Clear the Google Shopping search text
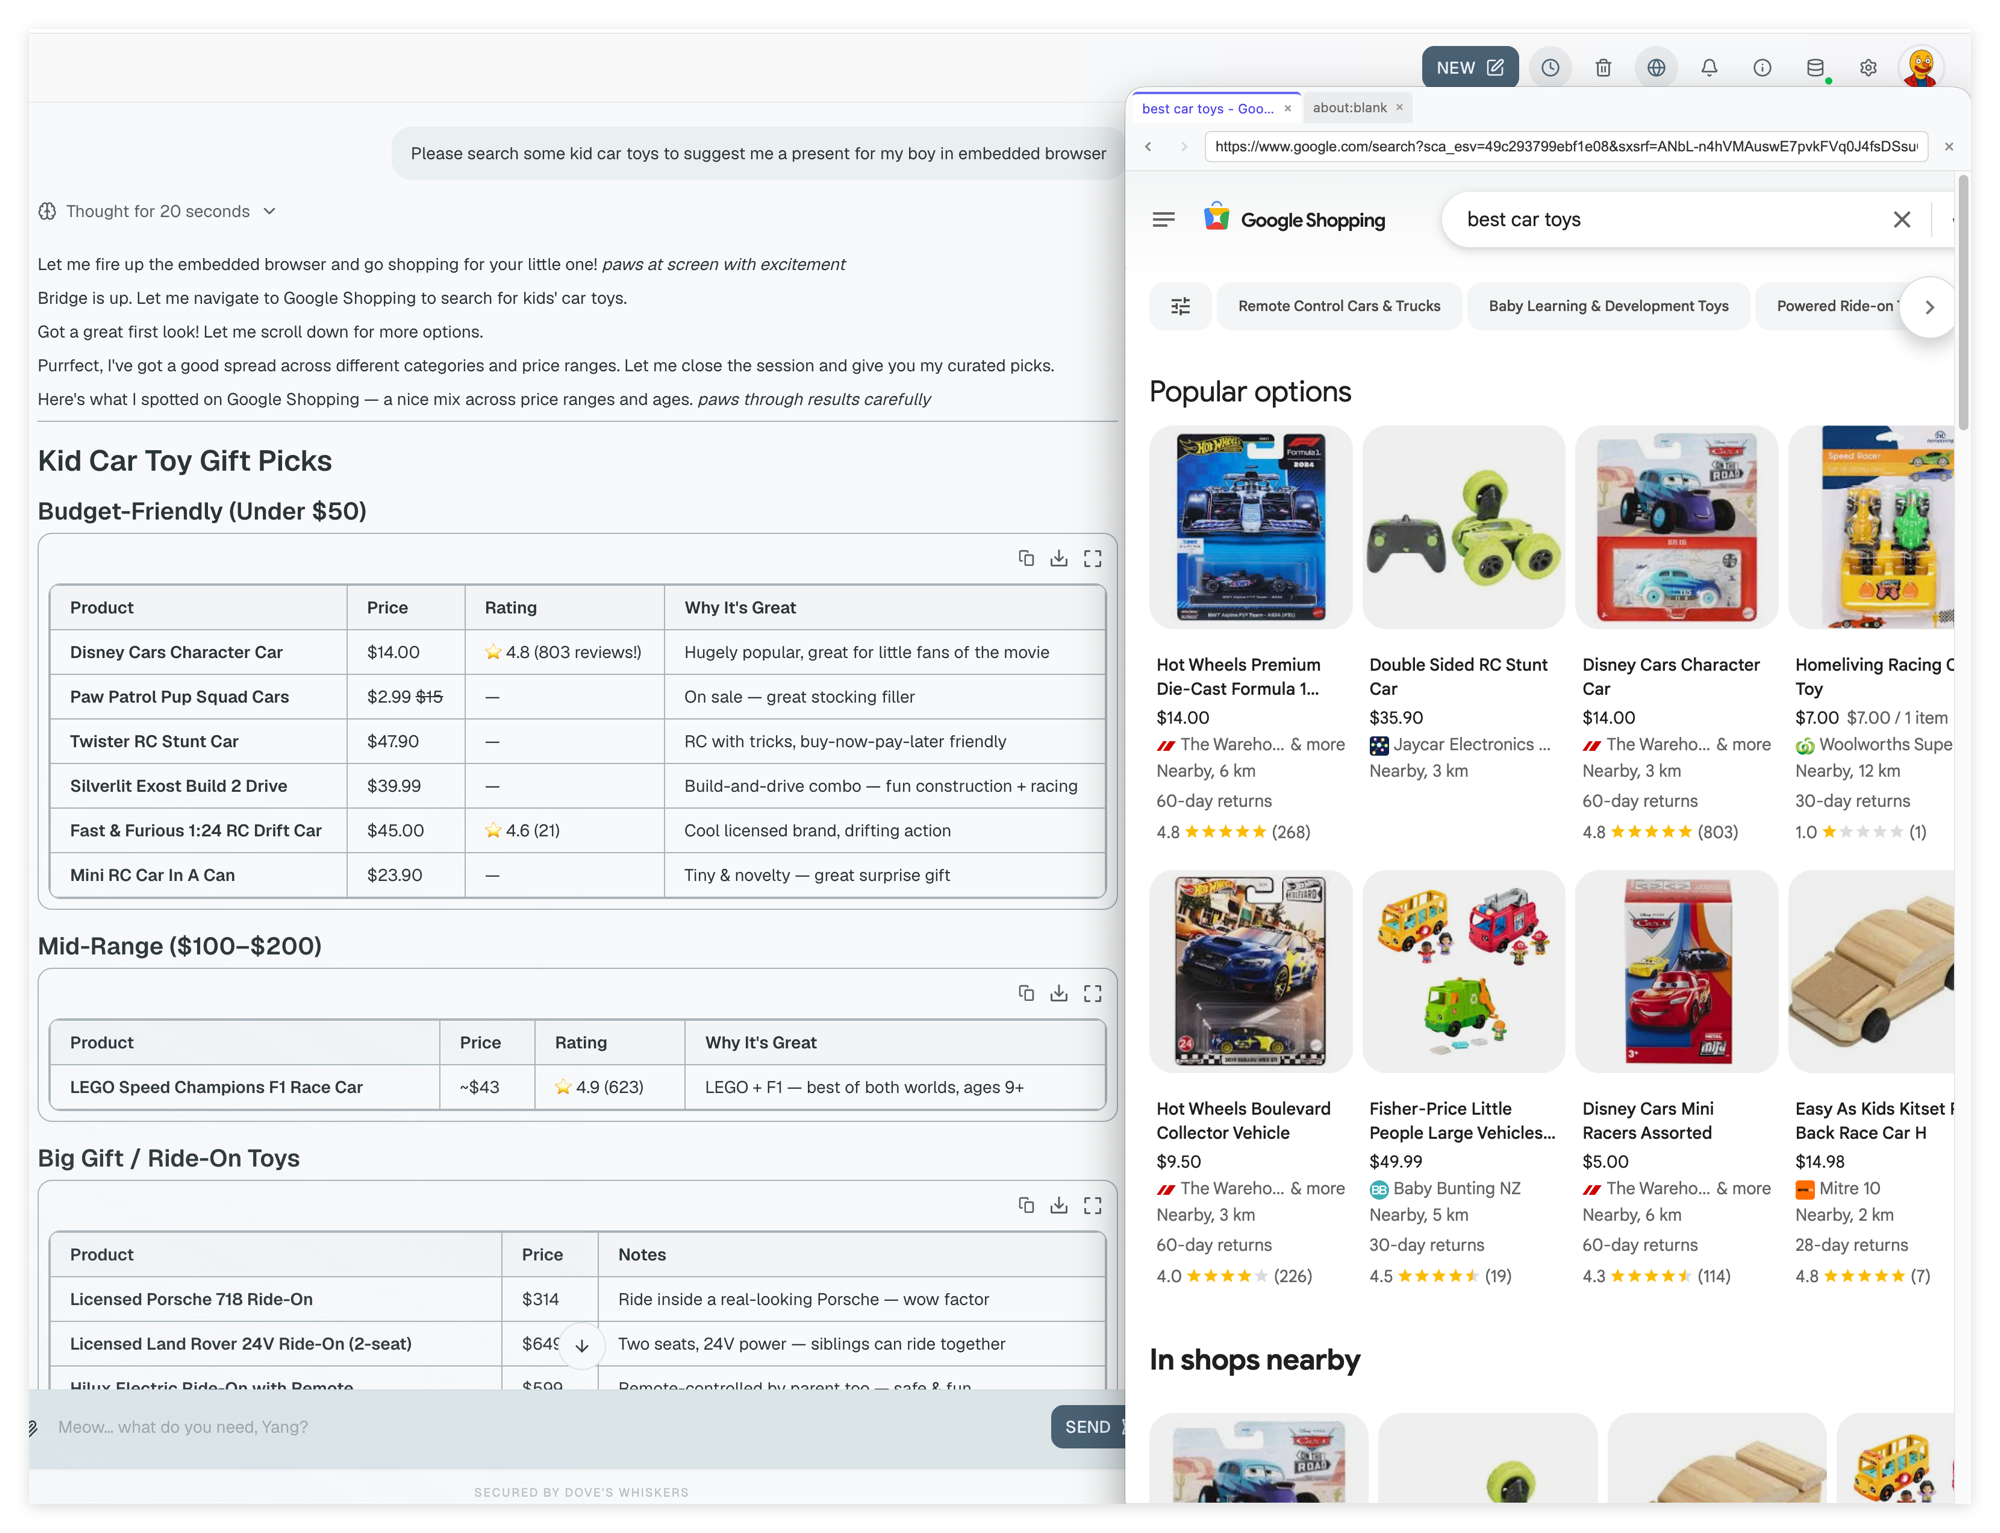The height and width of the screenshot is (1533, 2000). [x=1902, y=219]
